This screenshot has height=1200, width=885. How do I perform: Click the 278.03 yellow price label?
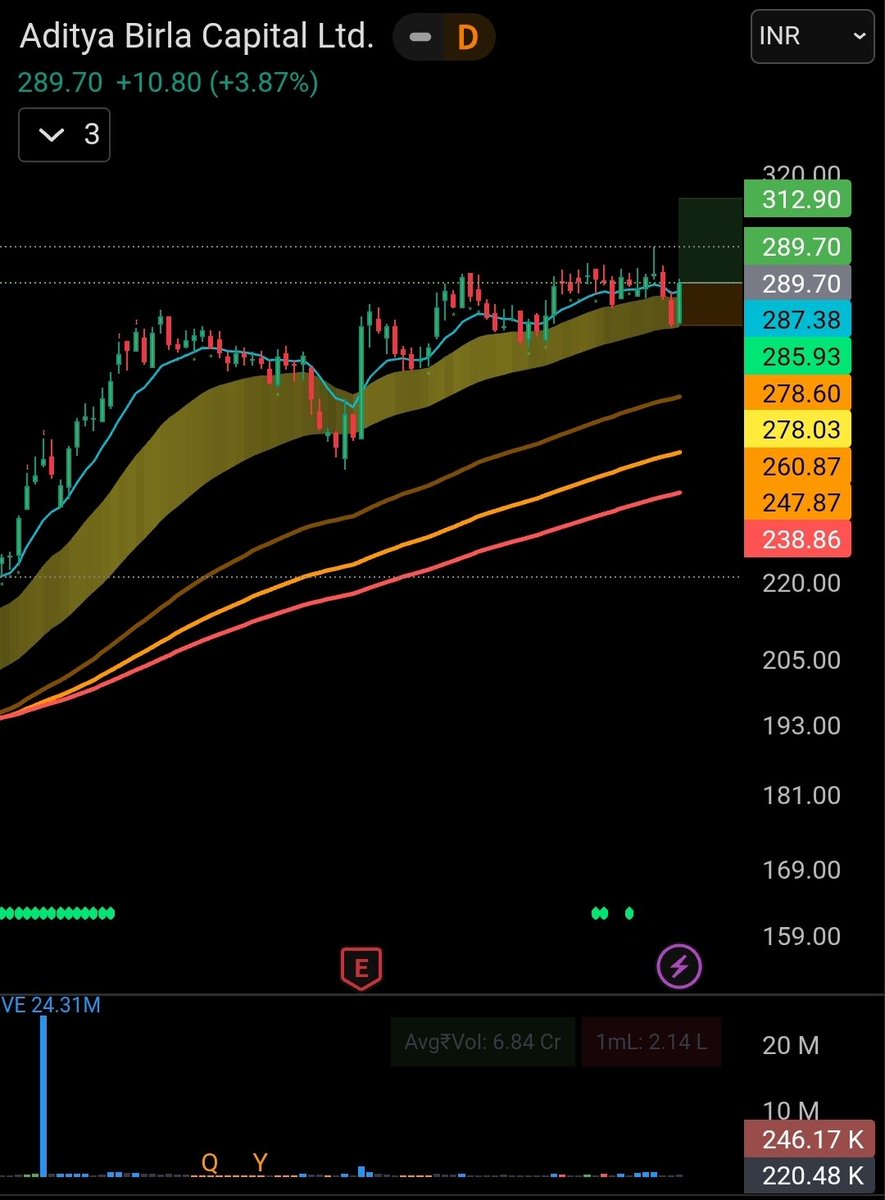[798, 429]
